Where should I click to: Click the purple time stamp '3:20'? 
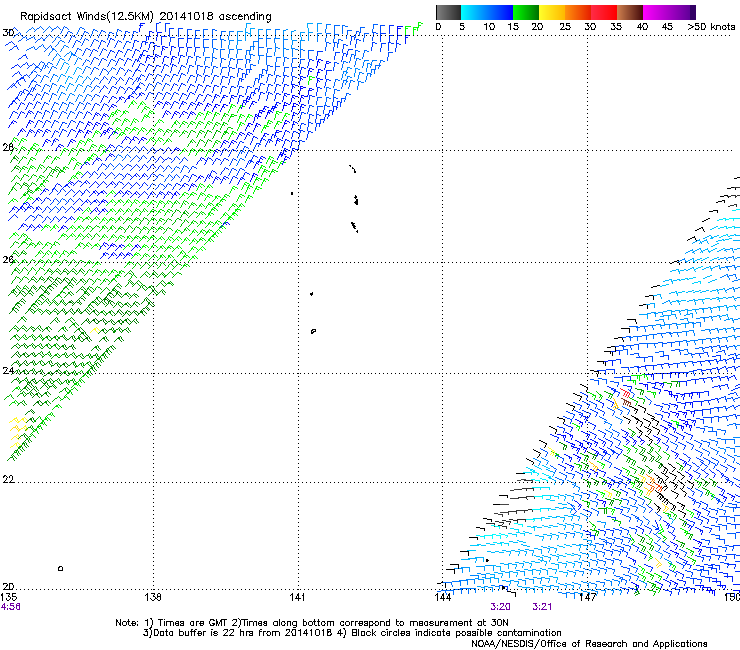(500, 607)
